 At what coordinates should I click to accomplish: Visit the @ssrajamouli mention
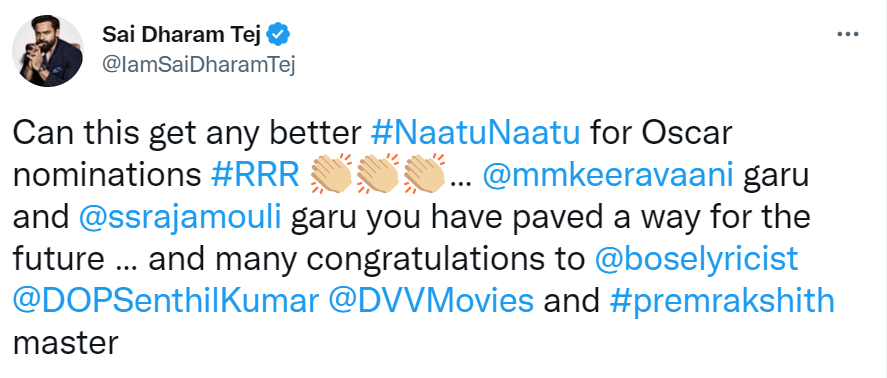(180, 217)
